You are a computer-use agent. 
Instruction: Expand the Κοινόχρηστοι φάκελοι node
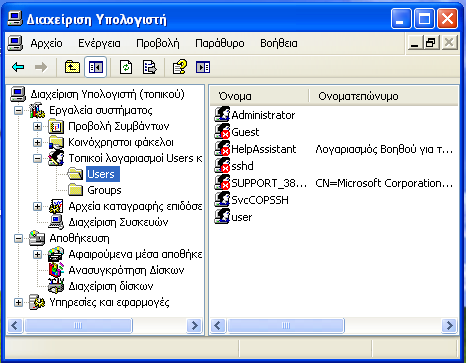(x=38, y=142)
